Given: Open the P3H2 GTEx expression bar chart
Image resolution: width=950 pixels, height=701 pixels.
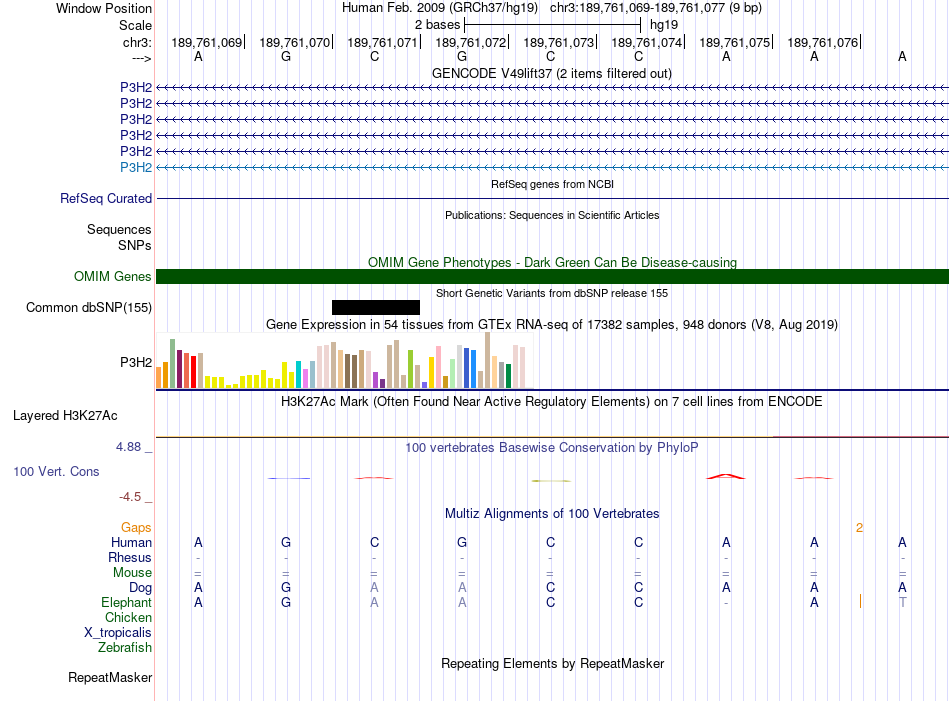Looking at the screenshot, I should tap(344, 360).
